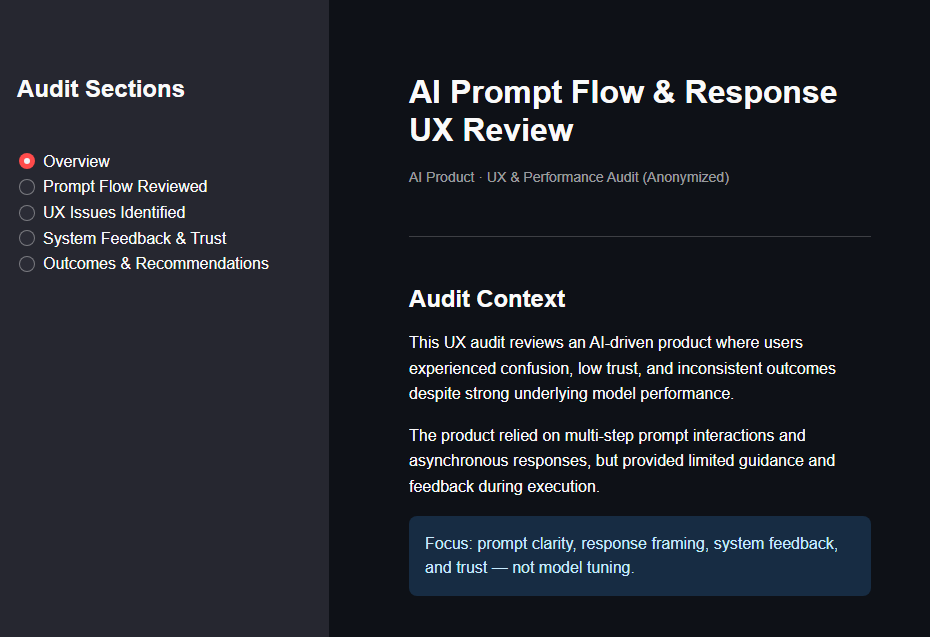930x637 pixels.
Task: Select the Prompt Flow Reviewed radio button
Action: pos(27,187)
